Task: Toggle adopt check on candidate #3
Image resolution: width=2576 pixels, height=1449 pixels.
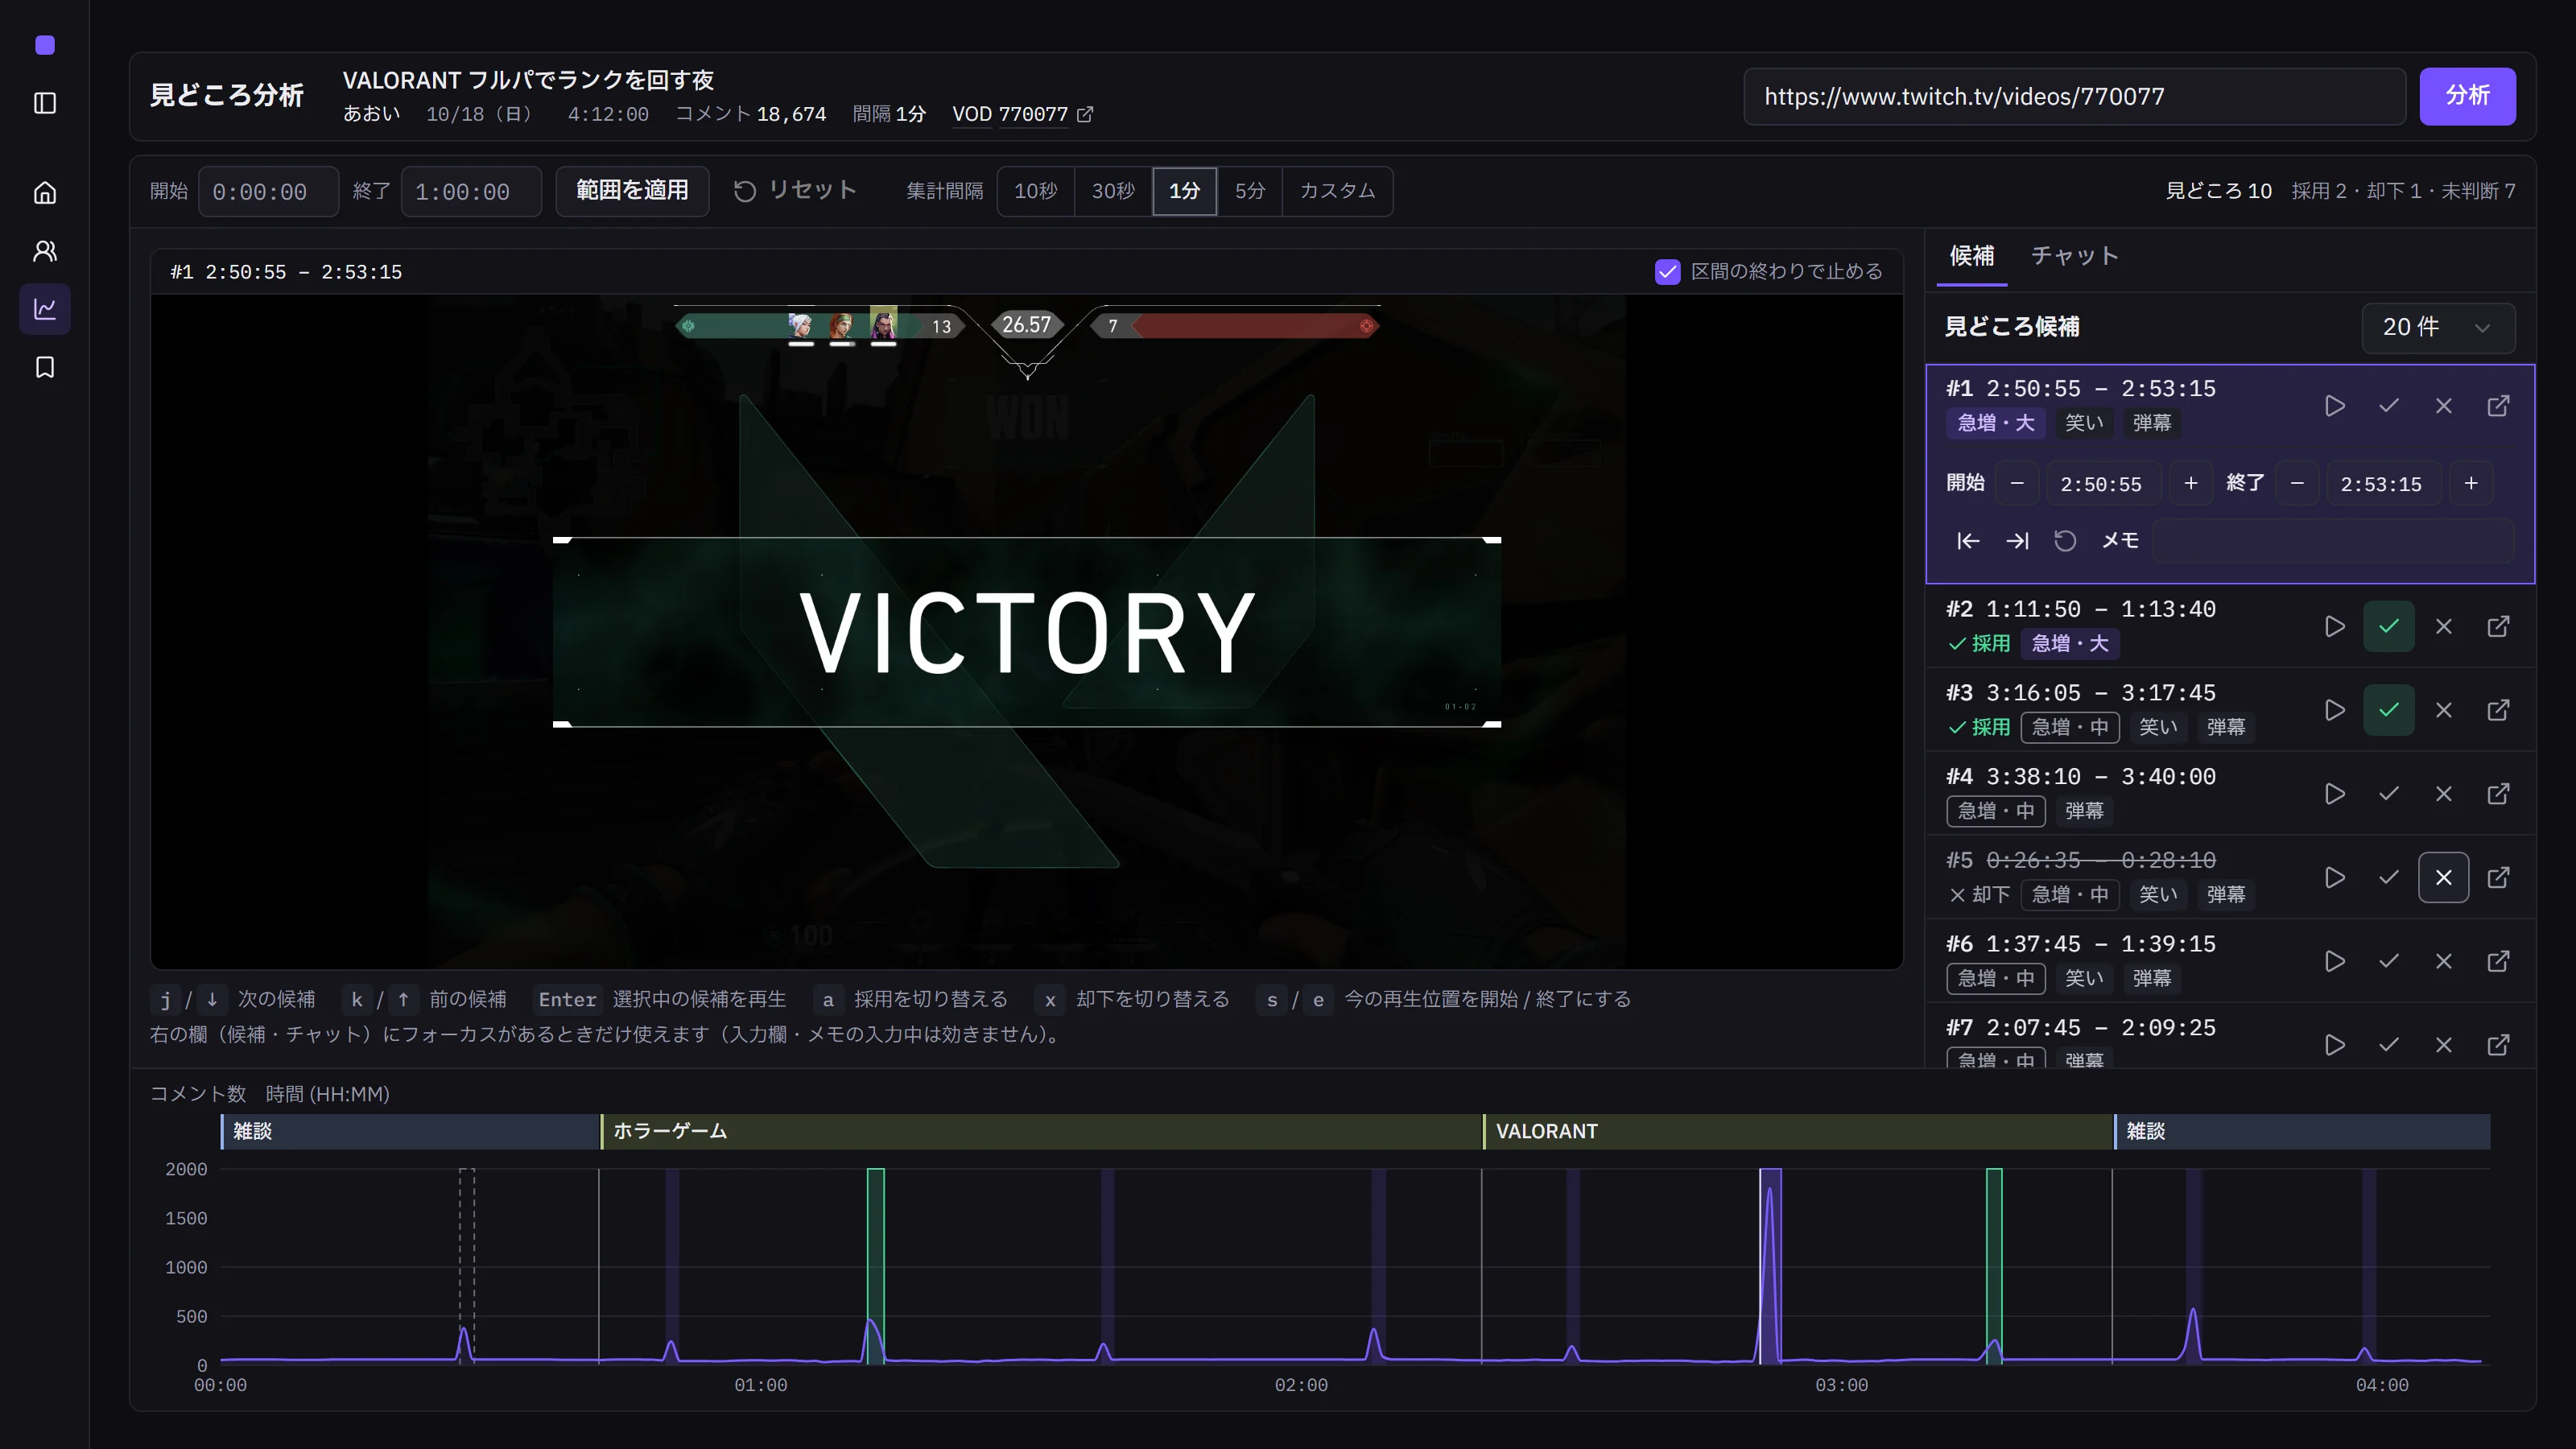Action: (2389, 710)
